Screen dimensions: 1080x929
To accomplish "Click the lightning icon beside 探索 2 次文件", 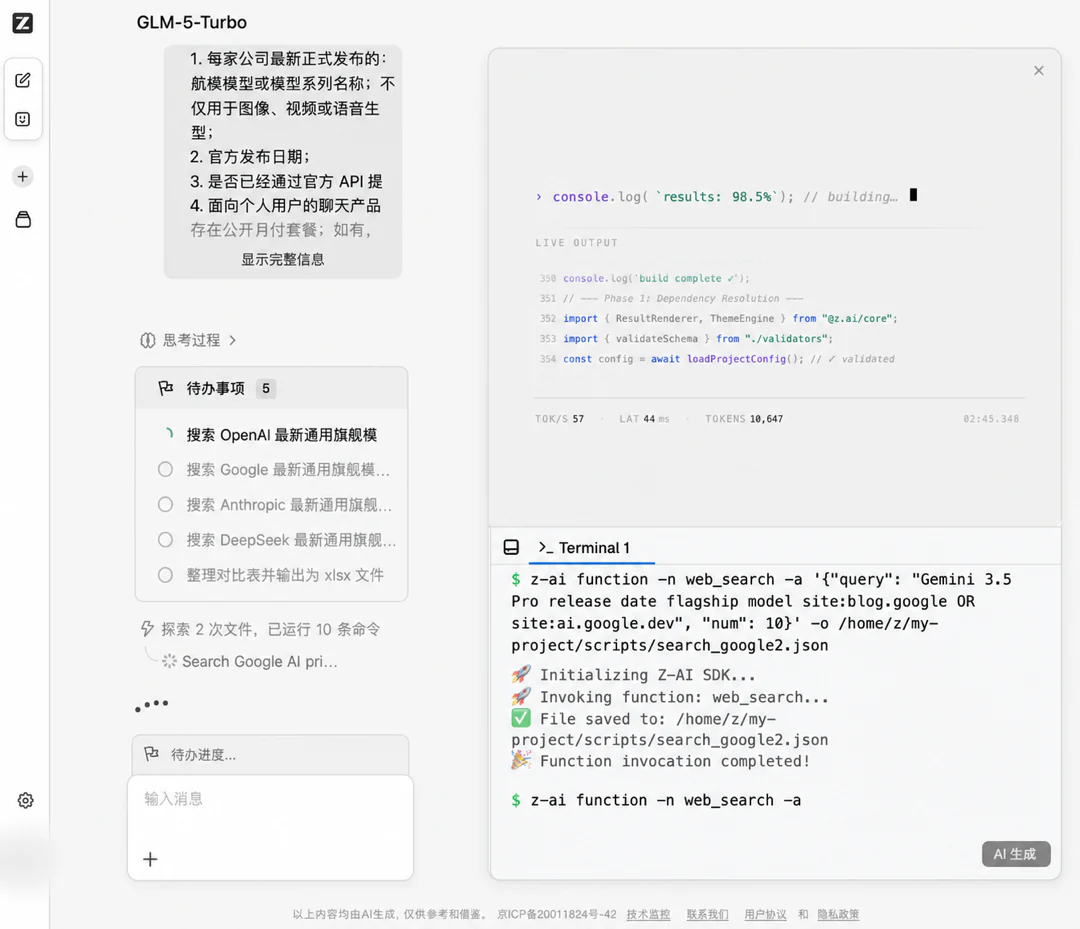I will [x=147, y=629].
